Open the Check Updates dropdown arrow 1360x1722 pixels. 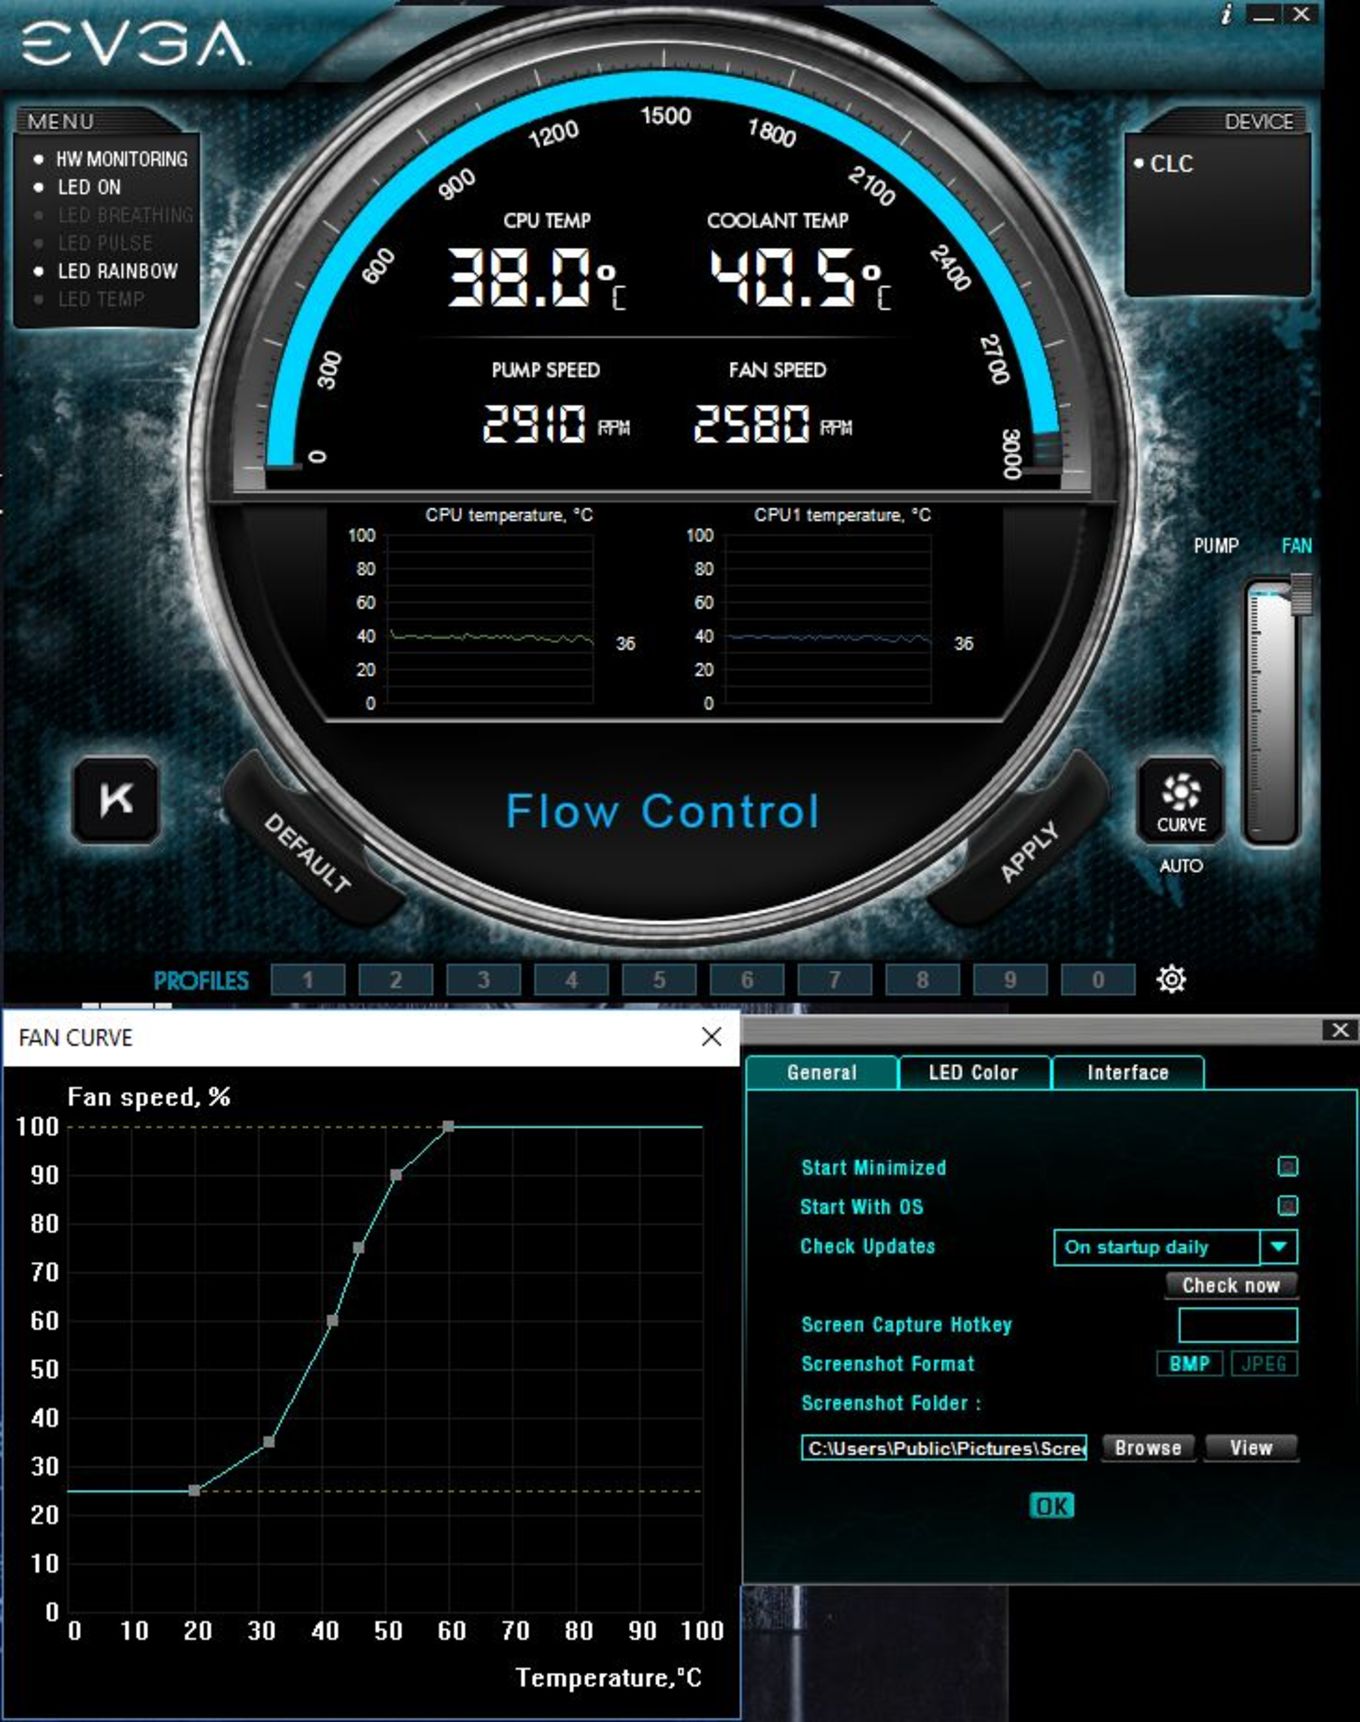tap(1279, 1247)
